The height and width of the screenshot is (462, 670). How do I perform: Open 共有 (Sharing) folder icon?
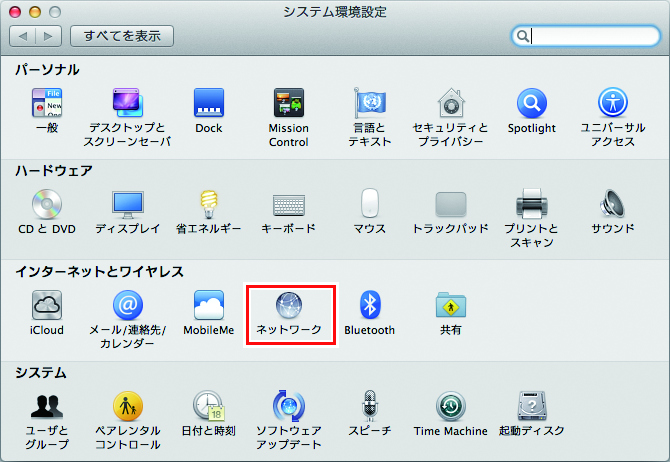click(451, 305)
